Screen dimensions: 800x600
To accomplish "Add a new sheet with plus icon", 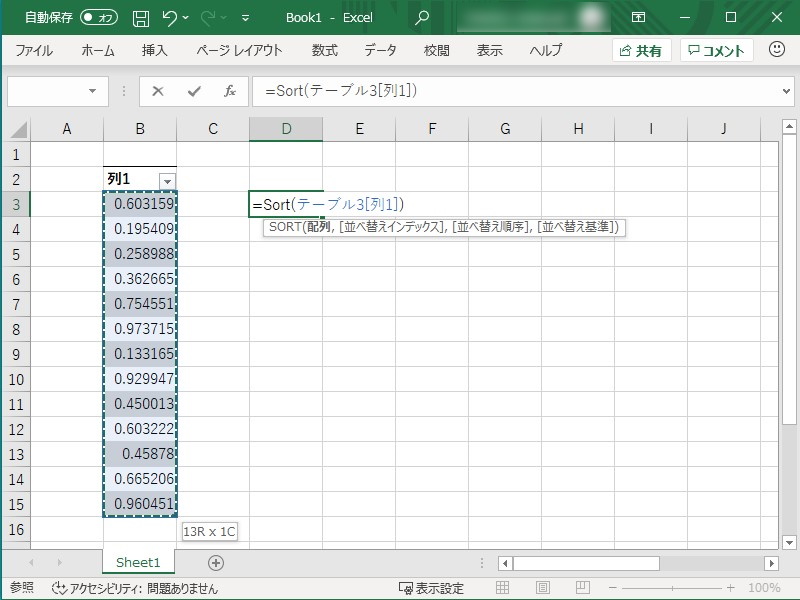I will pos(216,563).
